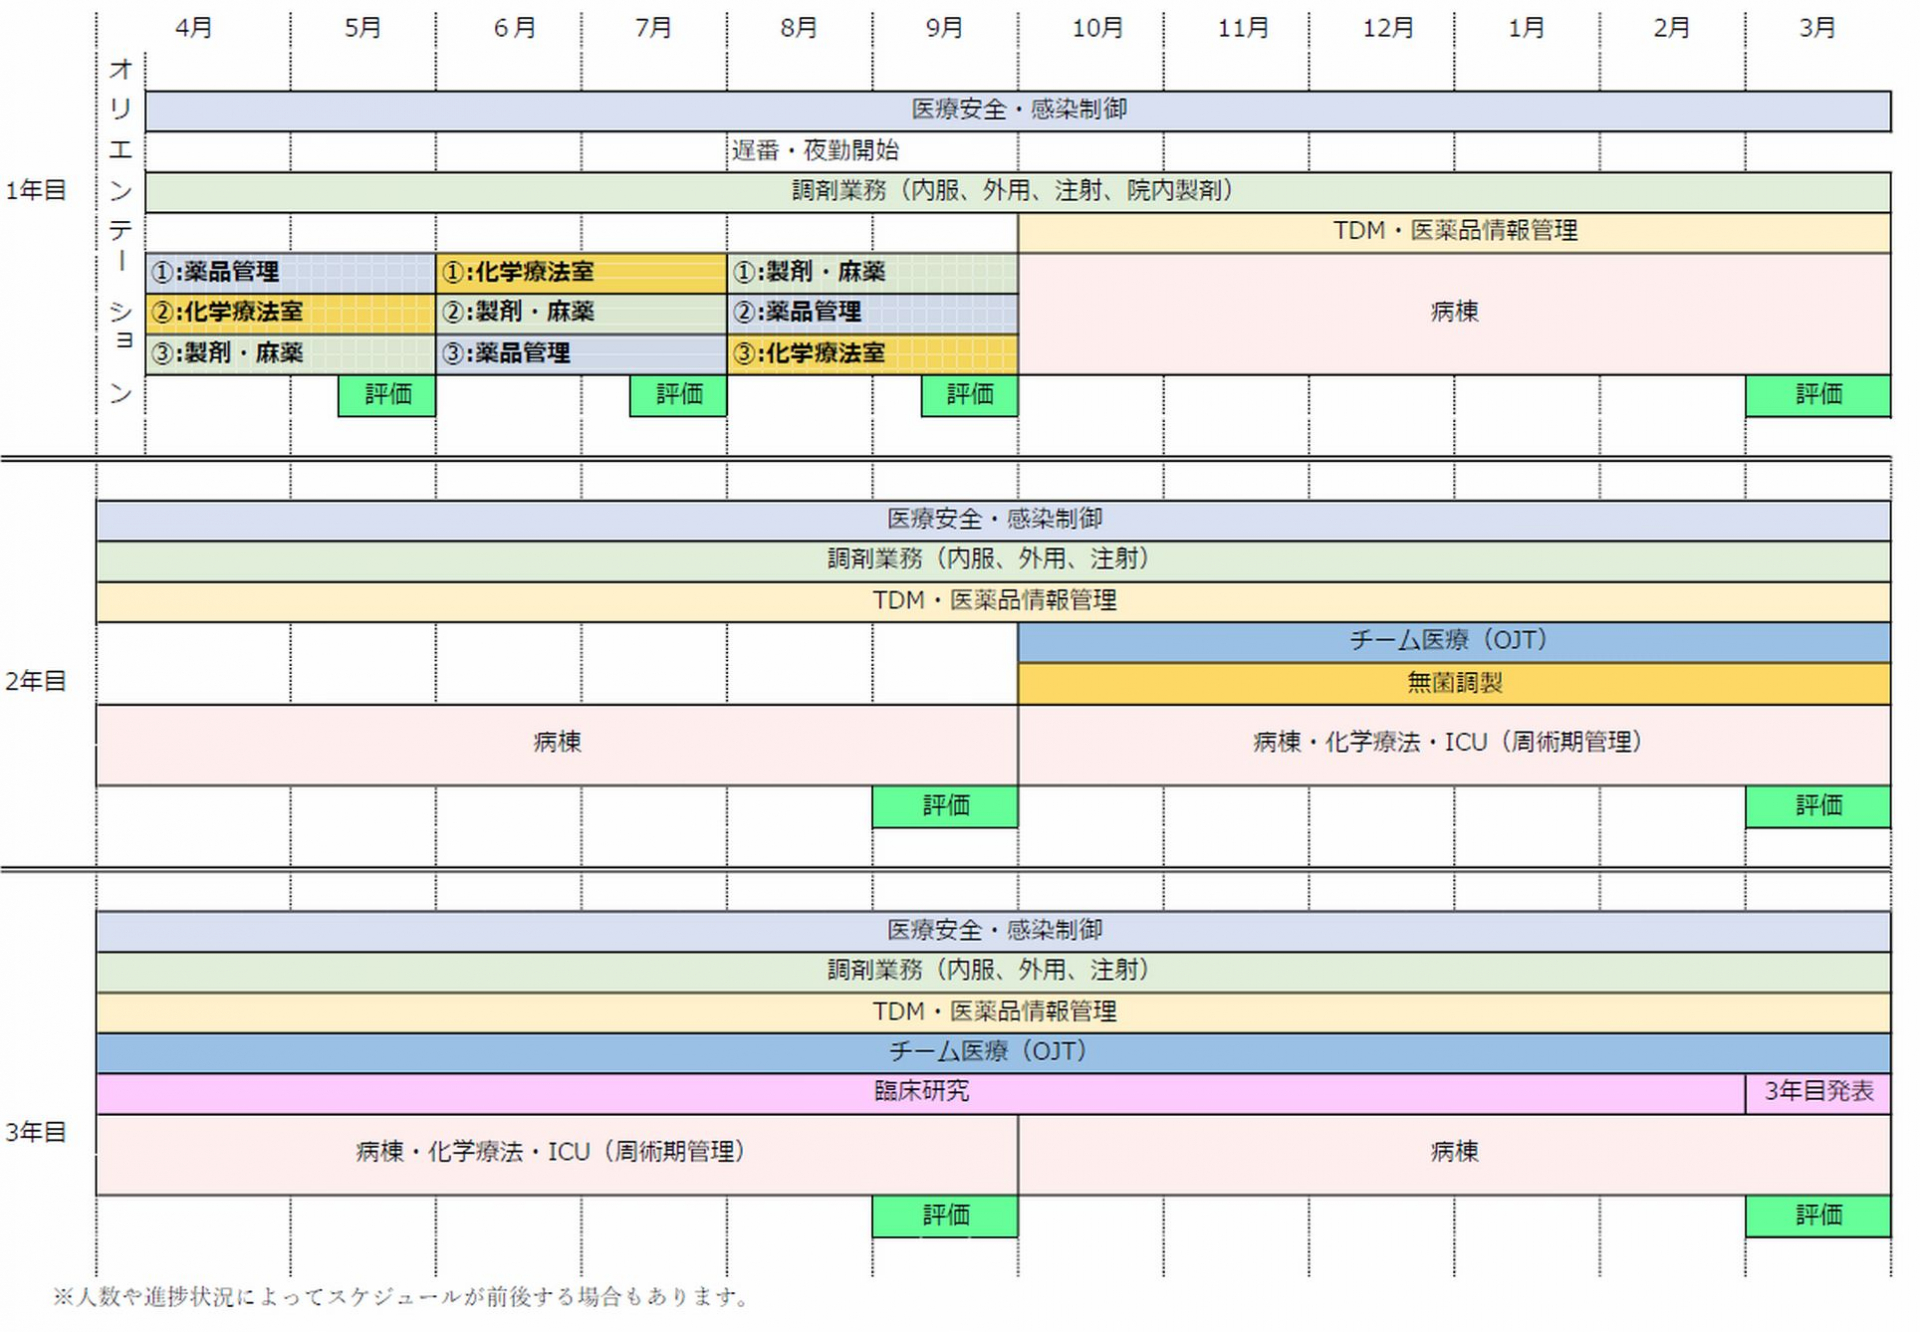
Task: Click the ③:製剤・麻薬 cell in April-May
Action: click(x=290, y=353)
